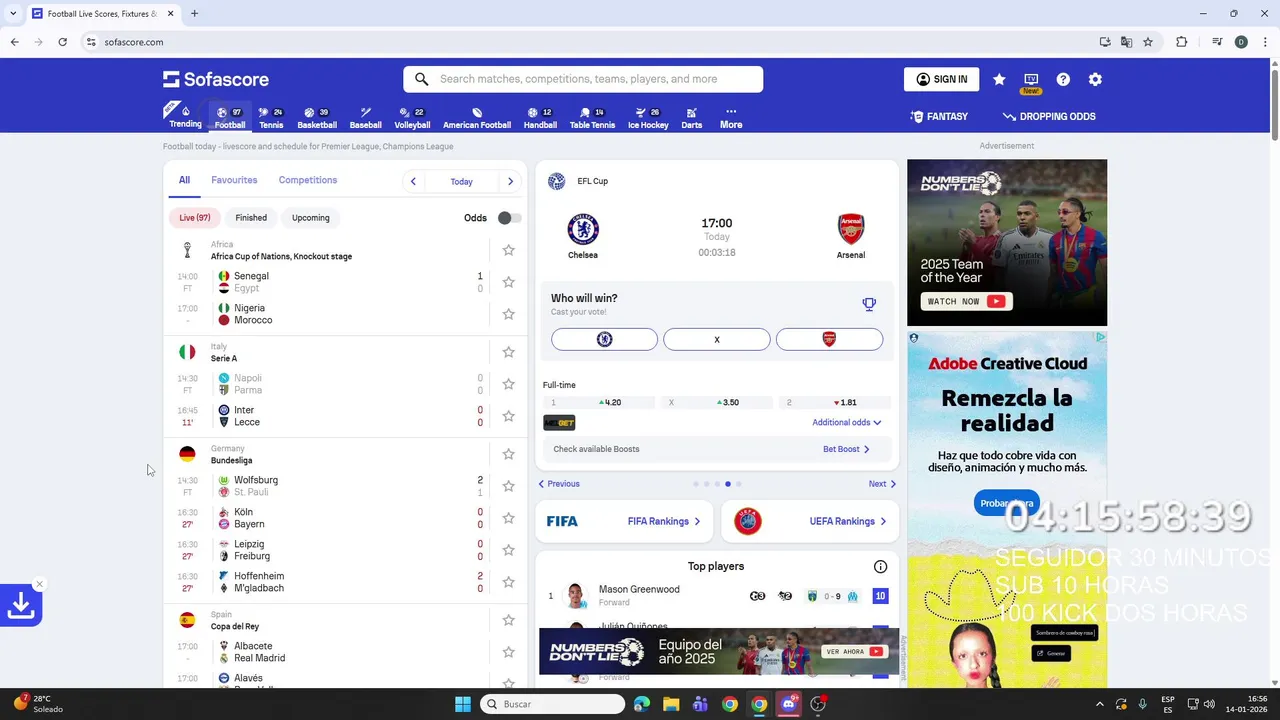Select the Table Tennis sport icon
Screen dimensions: 1280x720
(592, 118)
